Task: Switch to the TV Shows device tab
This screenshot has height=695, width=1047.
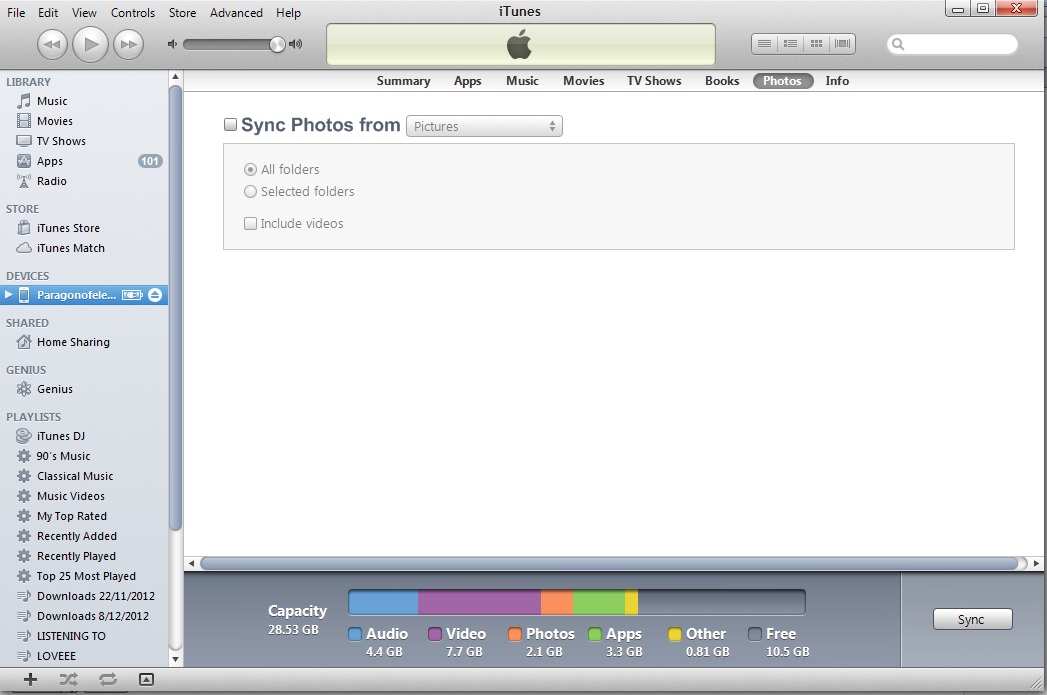Action: coord(654,81)
